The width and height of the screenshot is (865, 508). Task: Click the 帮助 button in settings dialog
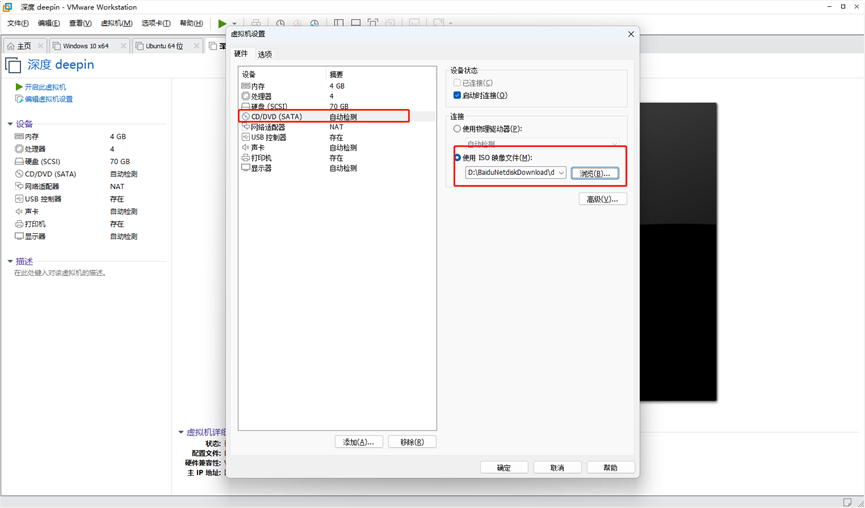point(611,467)
